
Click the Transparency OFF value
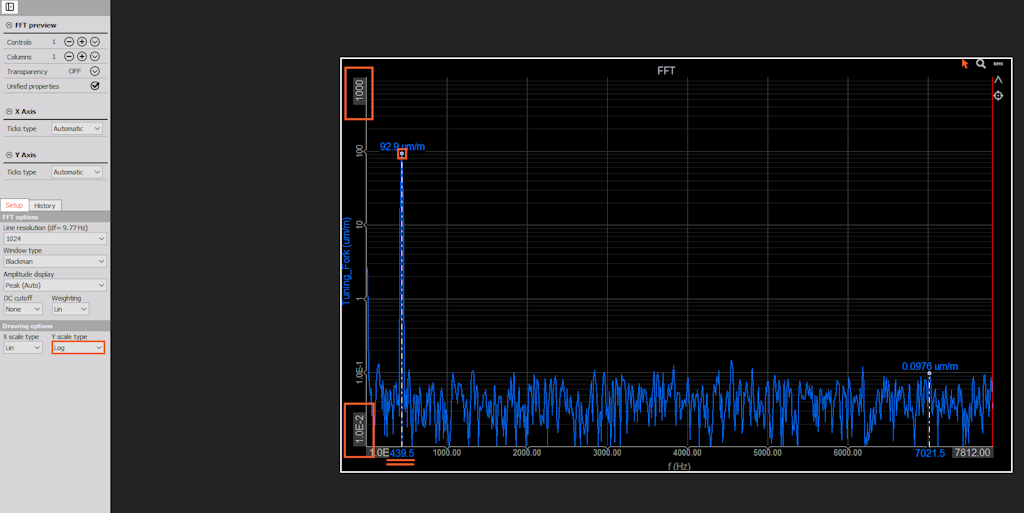point(74,71)
